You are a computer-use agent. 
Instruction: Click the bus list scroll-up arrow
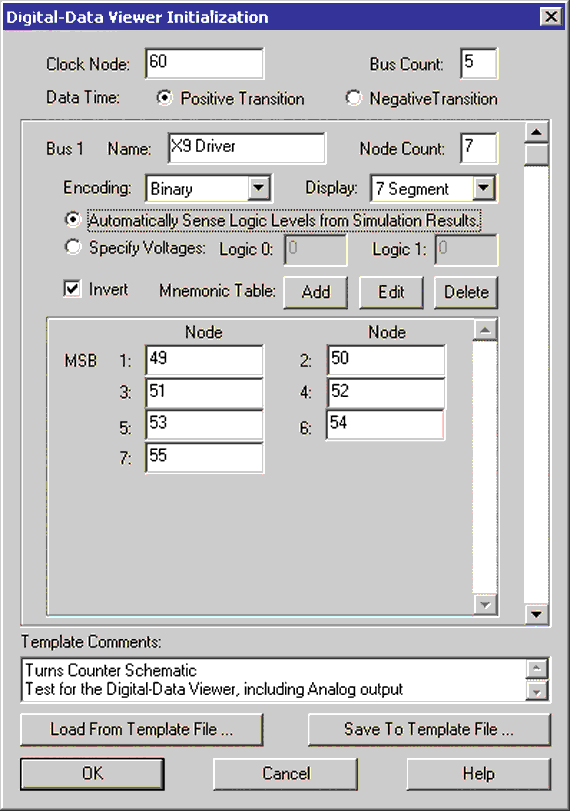pyautogui.click(x=536, y=132)
